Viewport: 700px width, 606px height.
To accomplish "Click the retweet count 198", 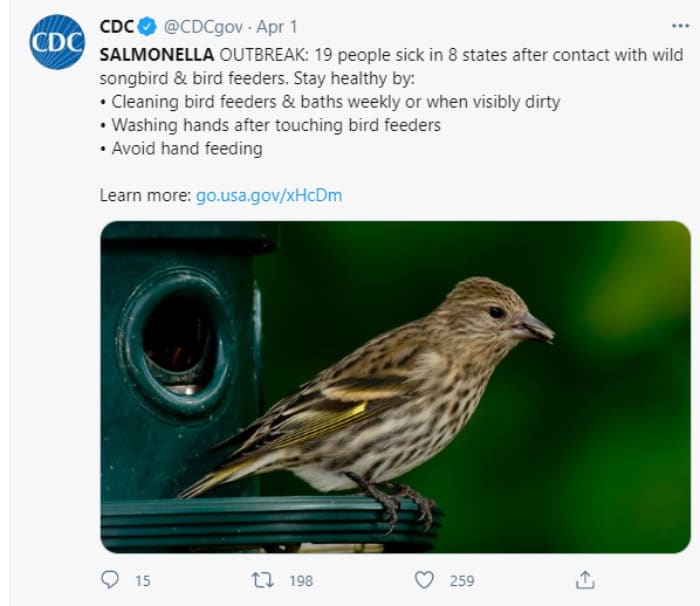I will click(x=300, y=581).
